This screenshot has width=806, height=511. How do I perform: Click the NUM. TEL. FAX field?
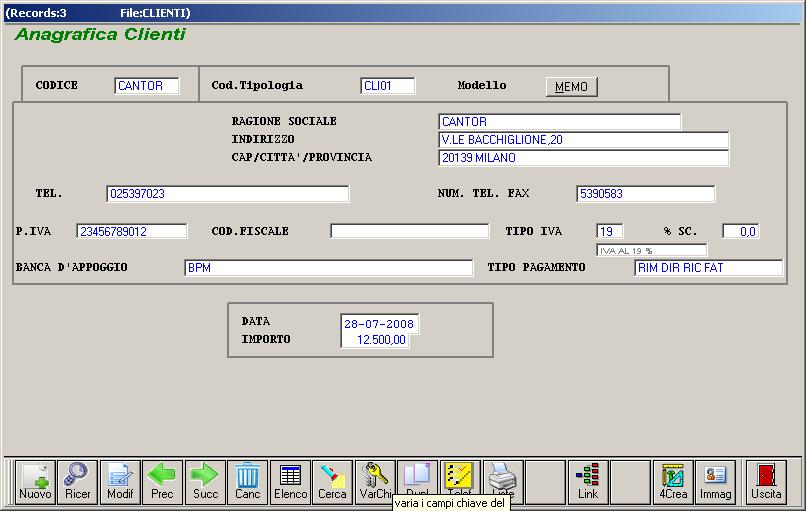pyautogui.click(x=646, y=194)
